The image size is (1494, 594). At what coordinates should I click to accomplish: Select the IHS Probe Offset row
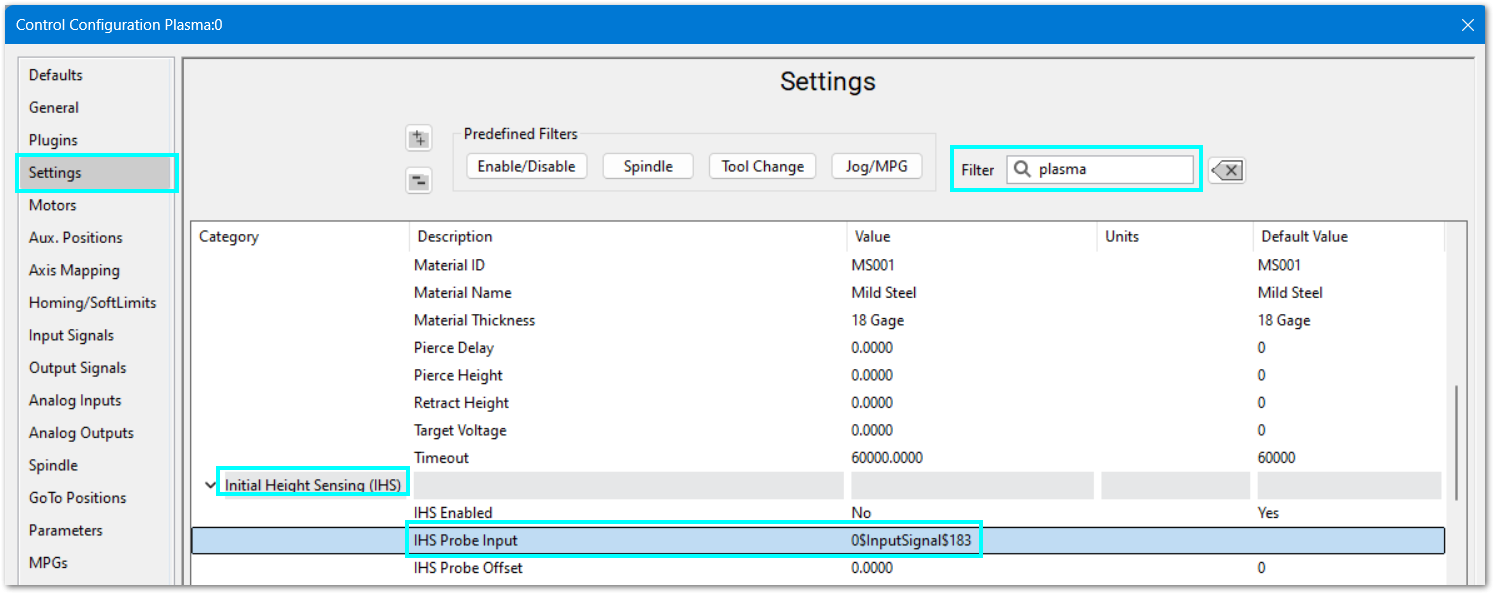click(818, 568)
